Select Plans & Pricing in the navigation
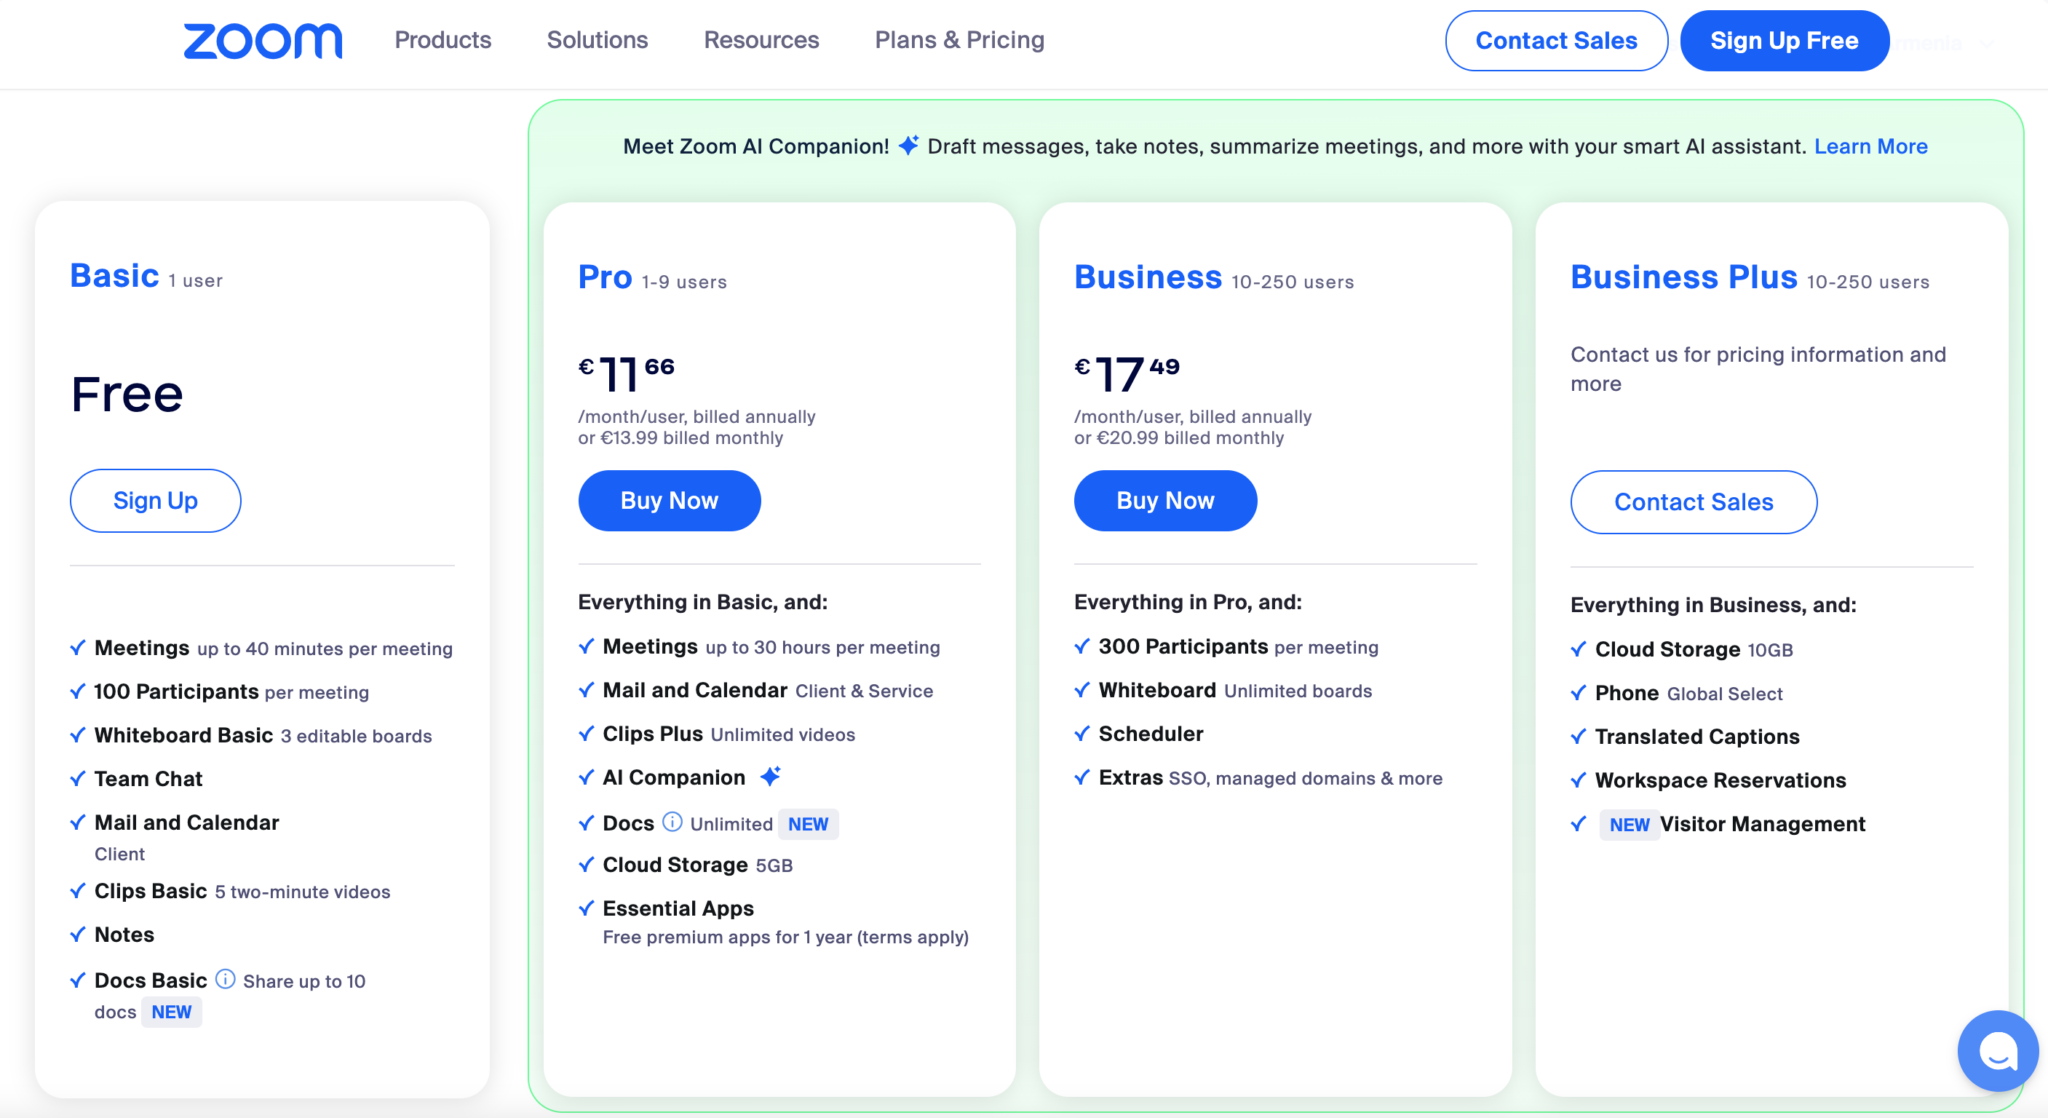The image size is (2048, 1118). [959, 40]
